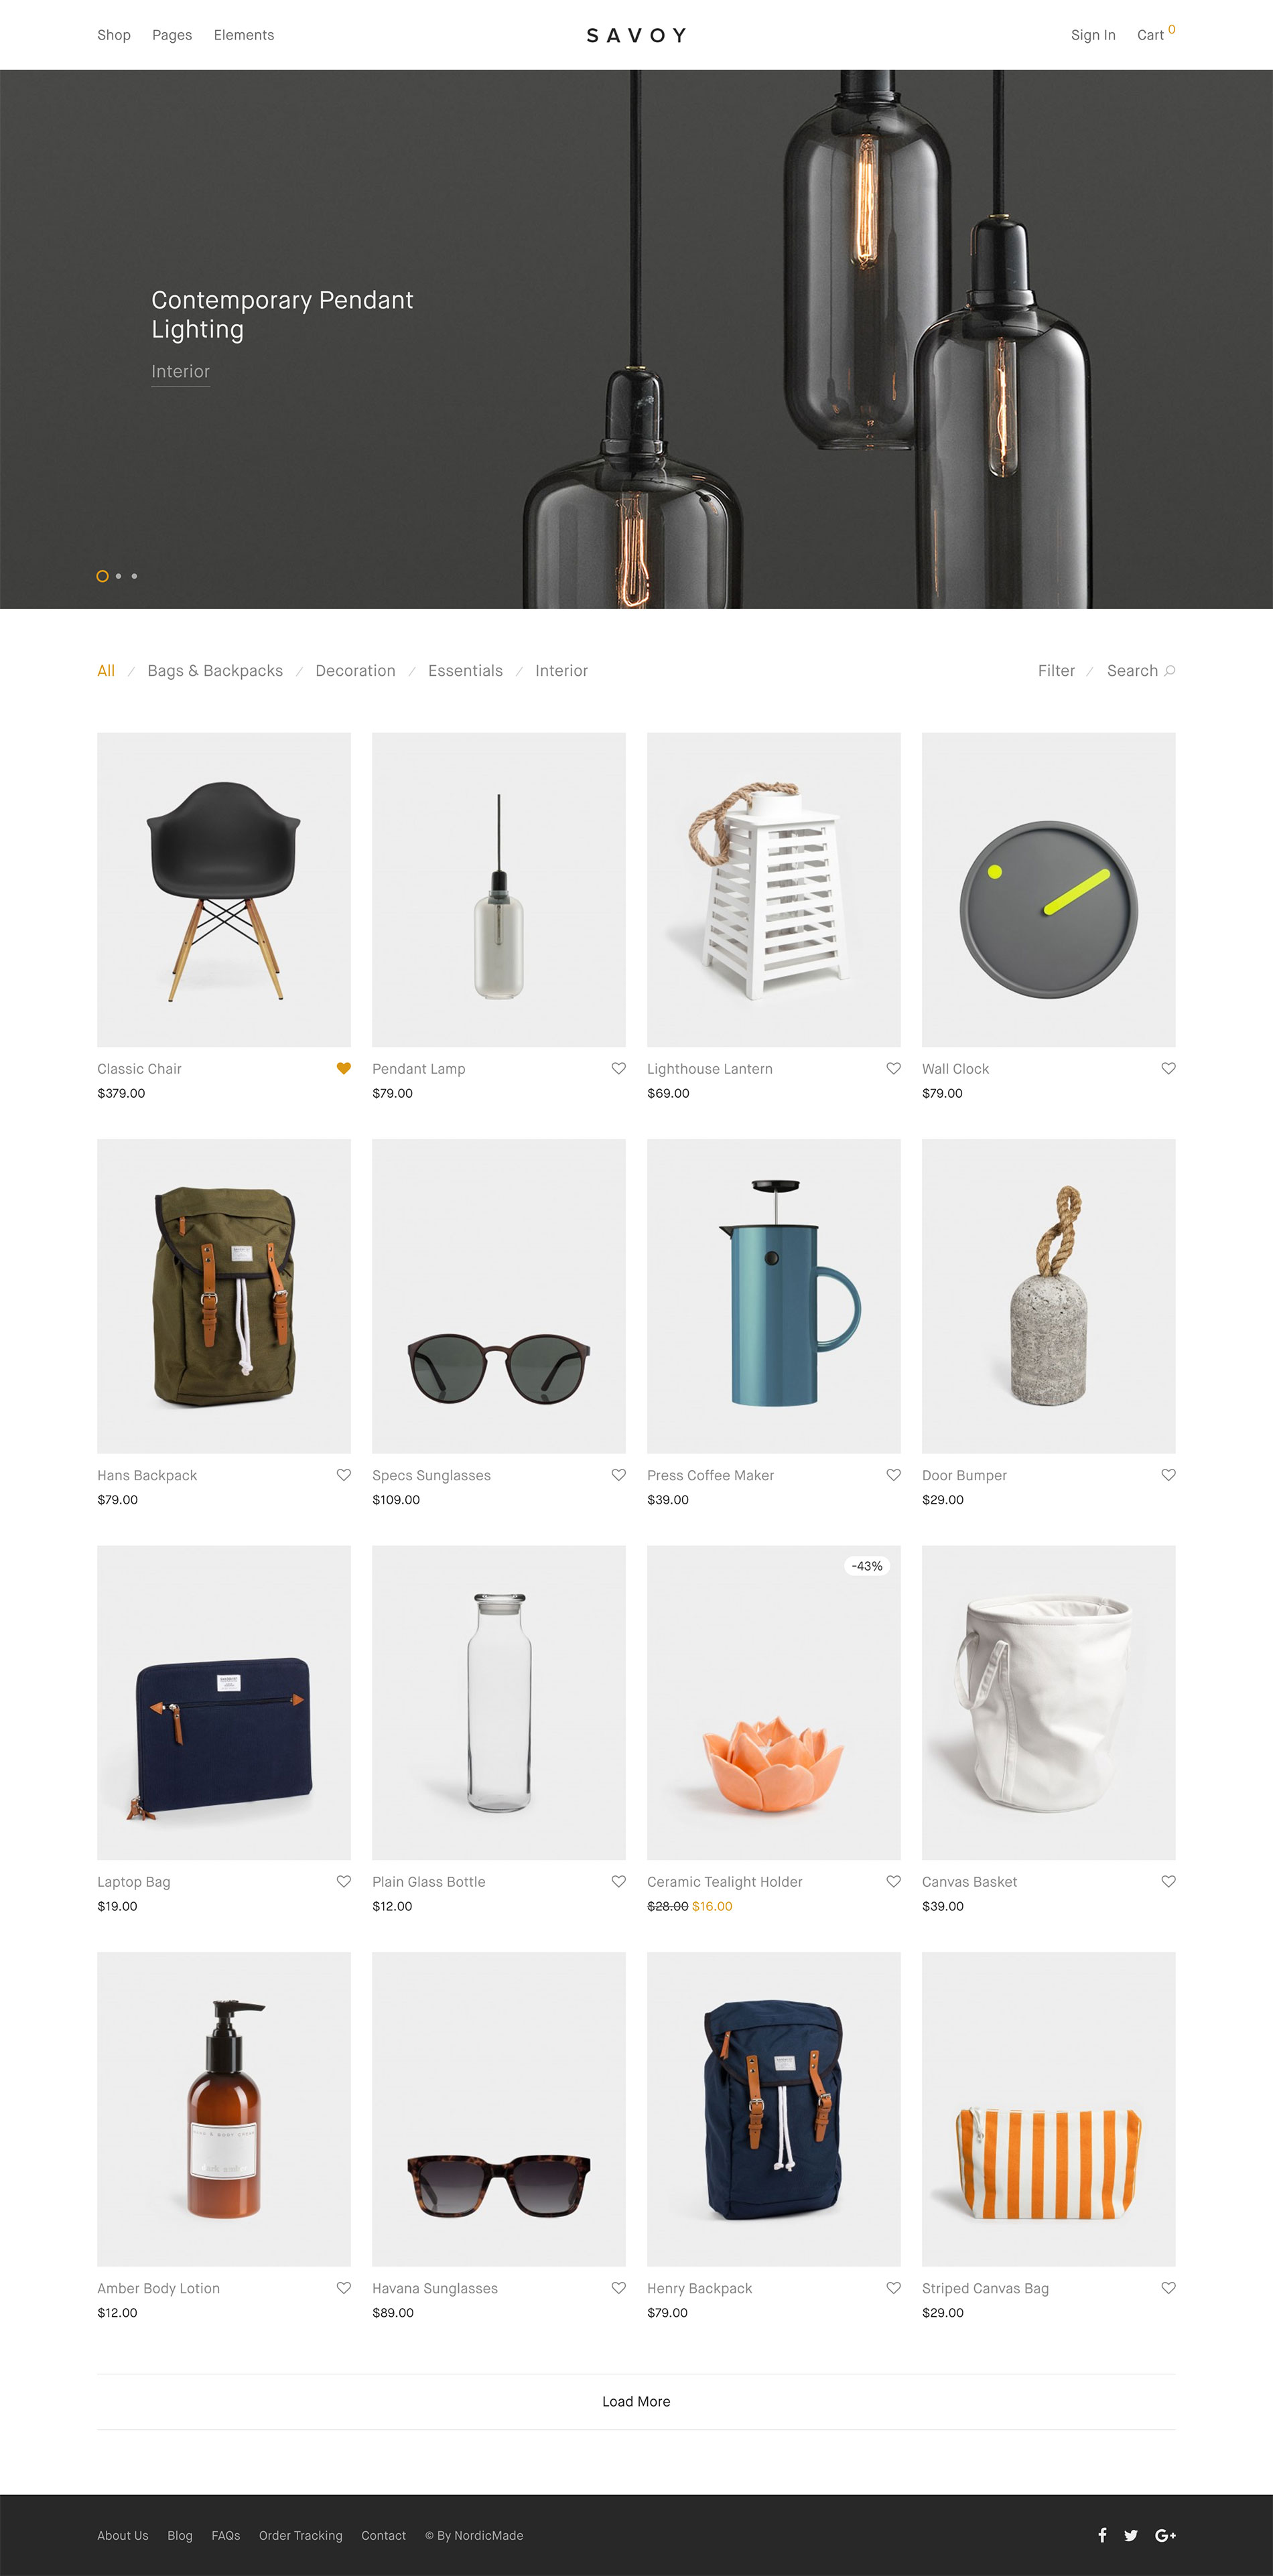Select the third hero slider dot
Image resolution: width=1273 pixels, height=2576 pixels.
tap(134, 576)
